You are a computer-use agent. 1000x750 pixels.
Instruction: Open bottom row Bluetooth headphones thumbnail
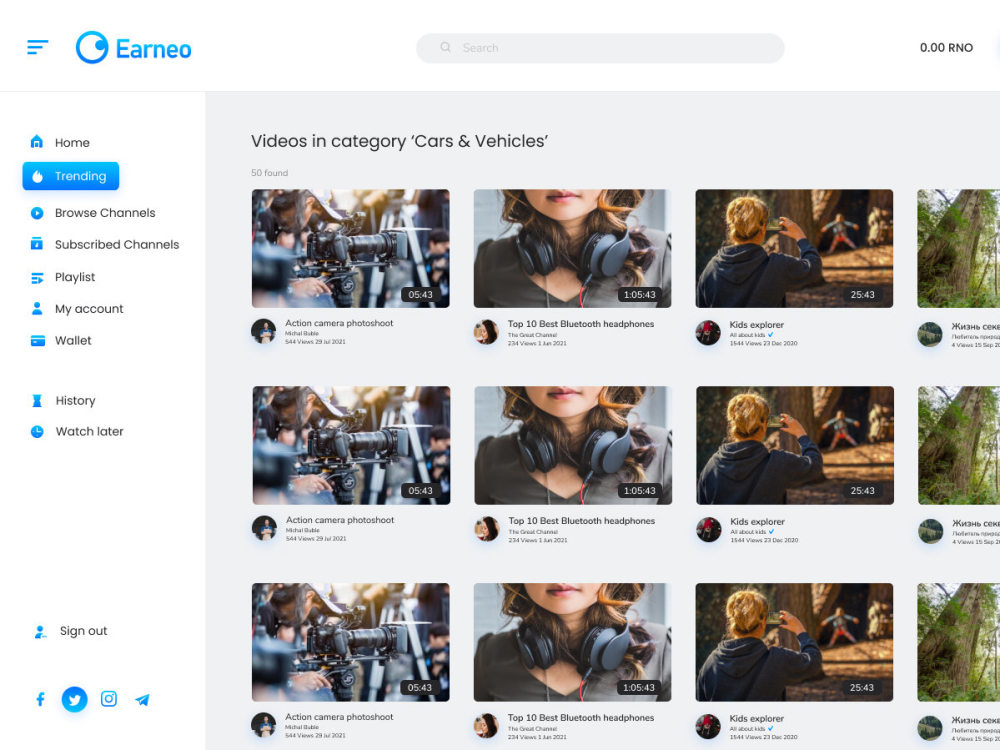(572, 642)
